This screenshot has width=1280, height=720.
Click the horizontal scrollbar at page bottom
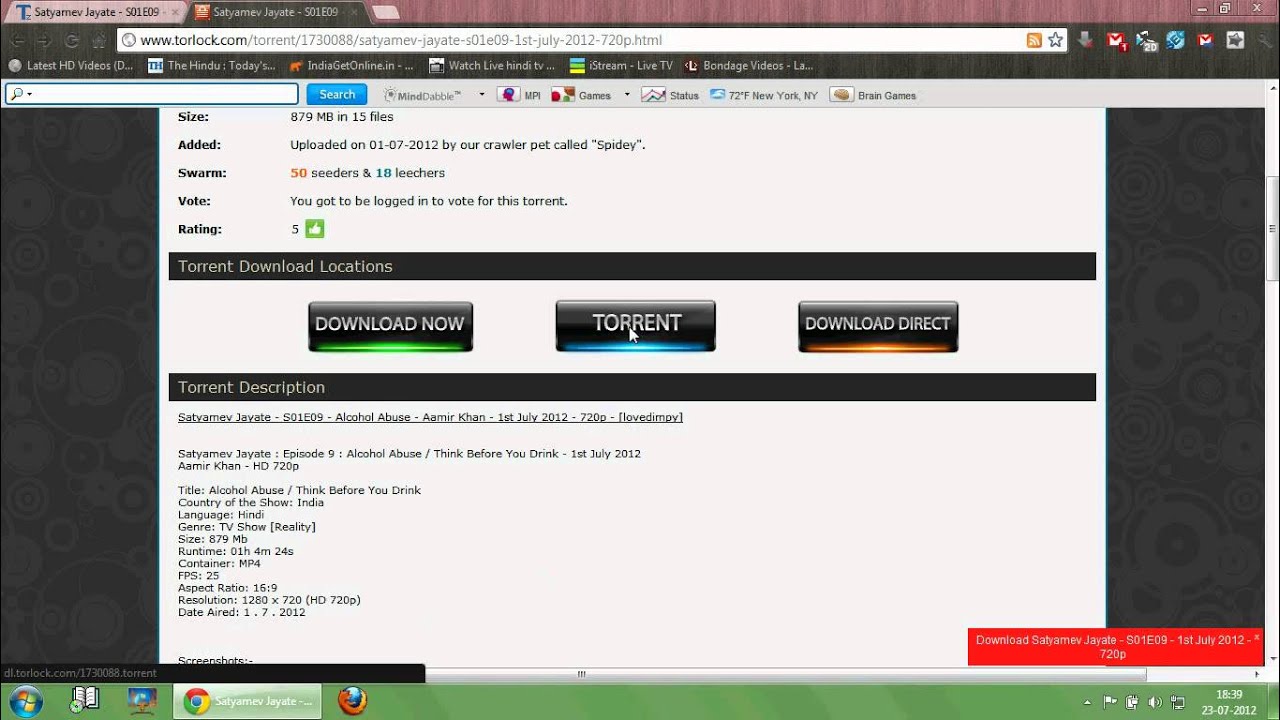coord(581,674)
